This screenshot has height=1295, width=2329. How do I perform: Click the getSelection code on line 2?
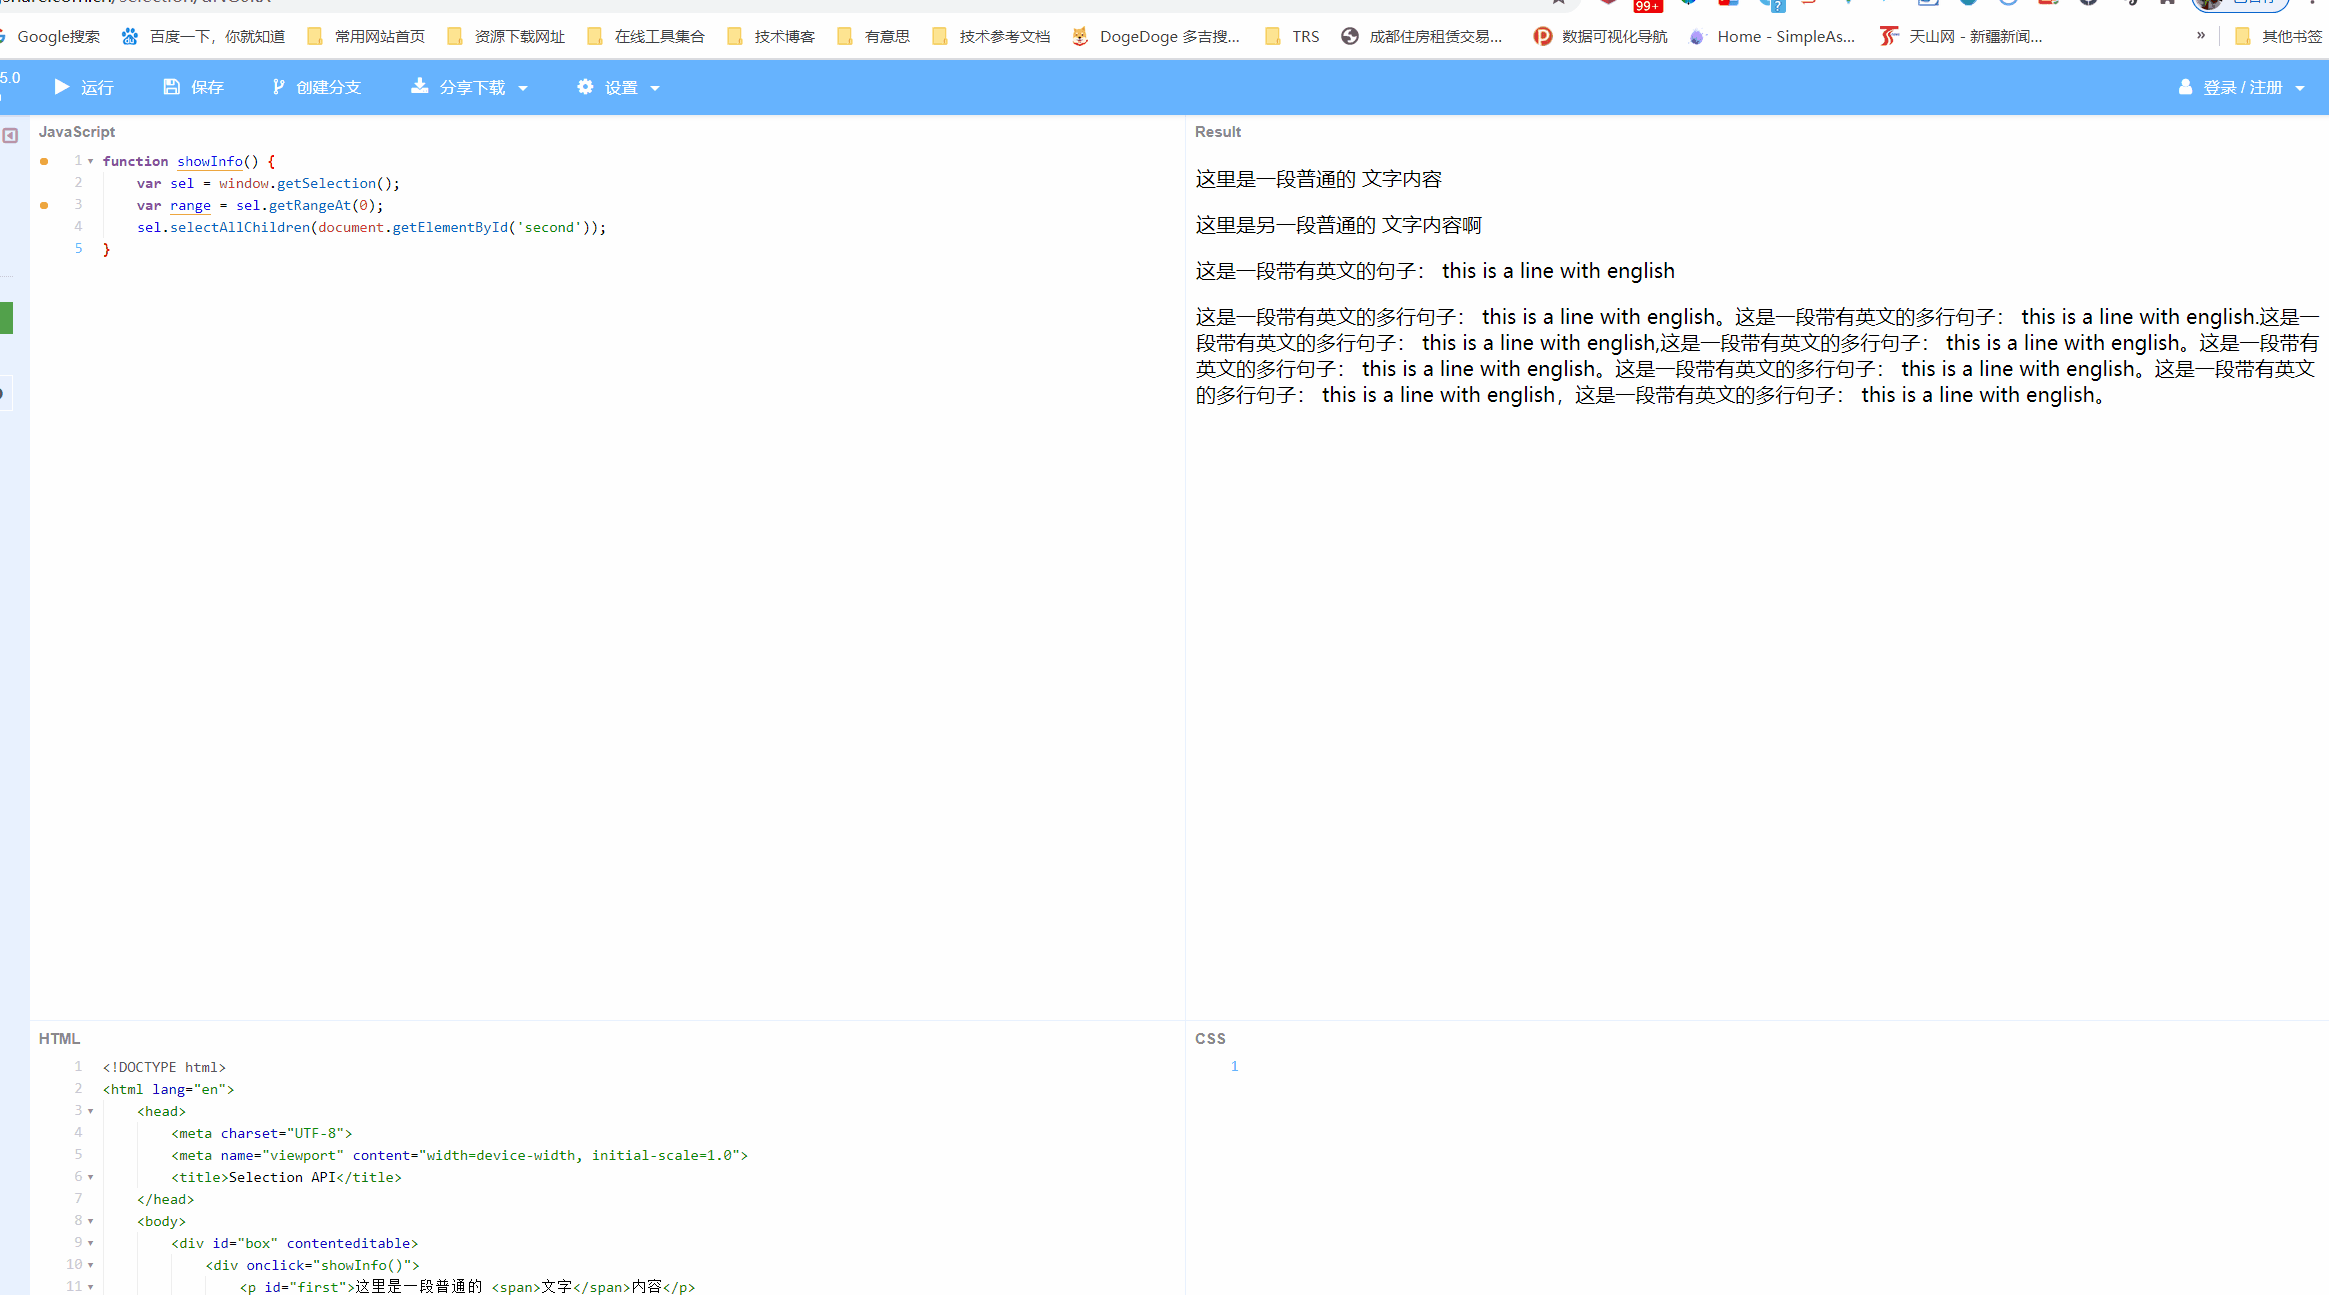326,183
